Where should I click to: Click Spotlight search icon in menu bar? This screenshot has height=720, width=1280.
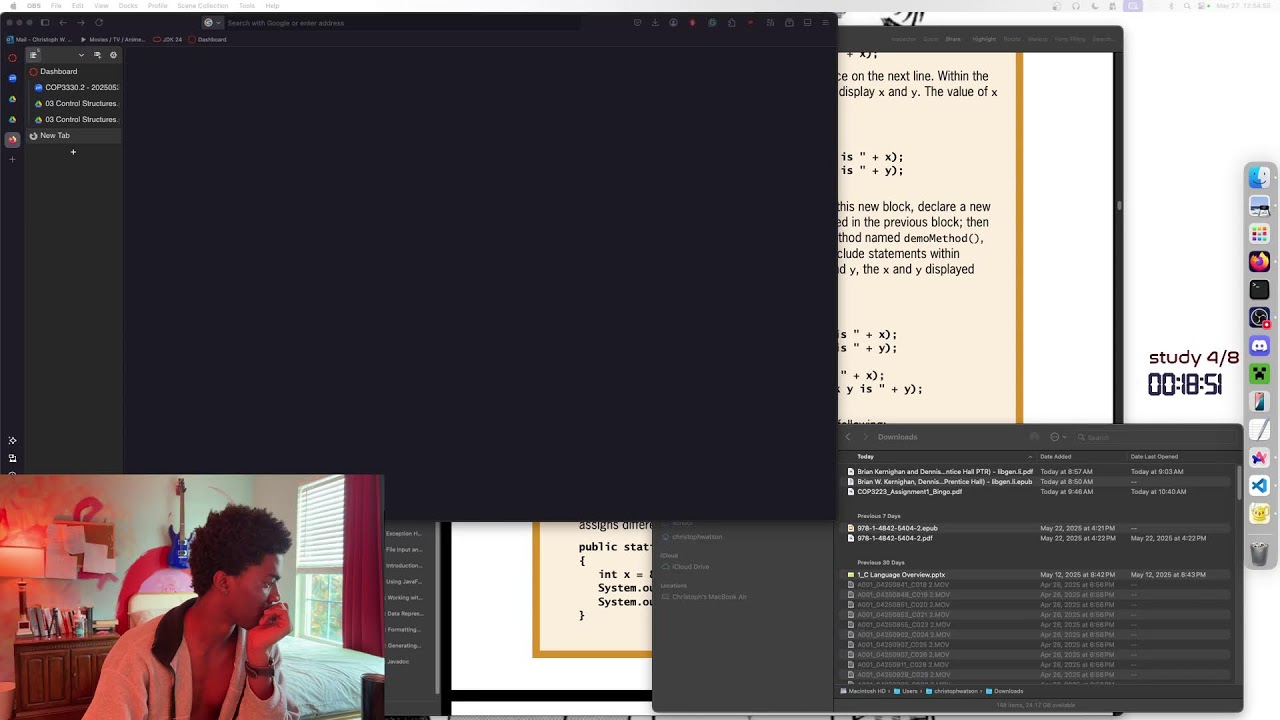click(x=1186, y=6)
